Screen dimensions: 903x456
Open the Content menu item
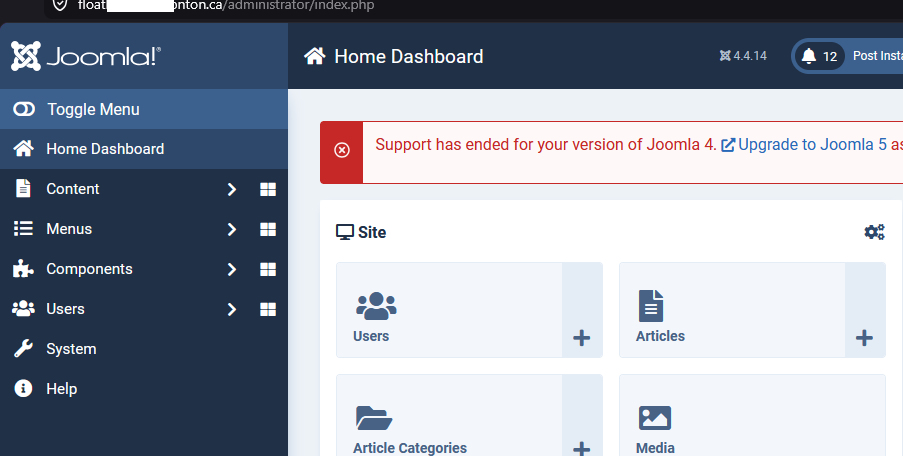pos(73,189)
